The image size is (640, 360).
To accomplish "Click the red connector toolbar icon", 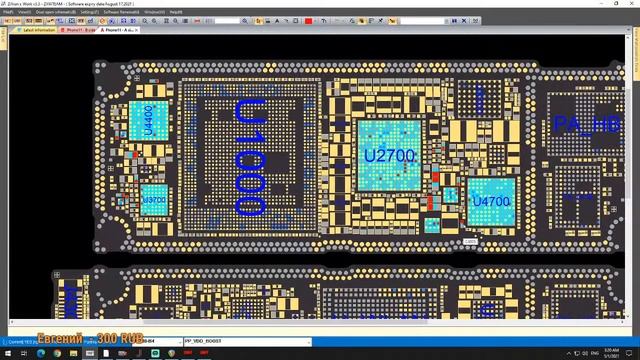I will pos(198,21).
